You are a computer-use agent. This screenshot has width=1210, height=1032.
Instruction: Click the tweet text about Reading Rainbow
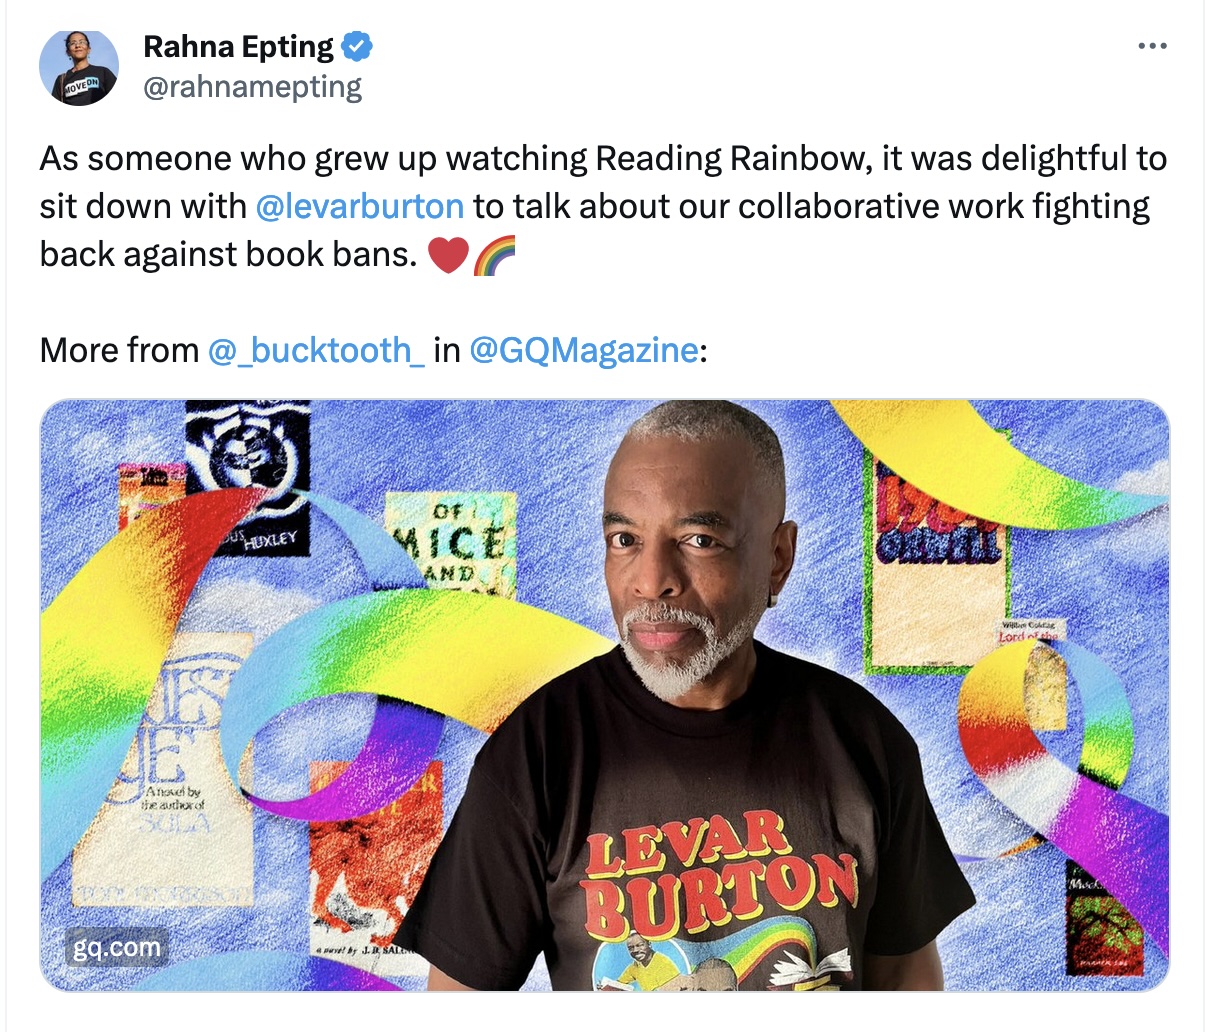click(603, 206)
